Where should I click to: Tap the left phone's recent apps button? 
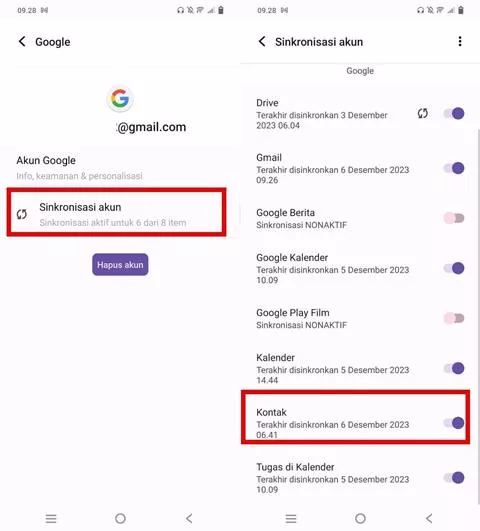click(x=51, y=518)
